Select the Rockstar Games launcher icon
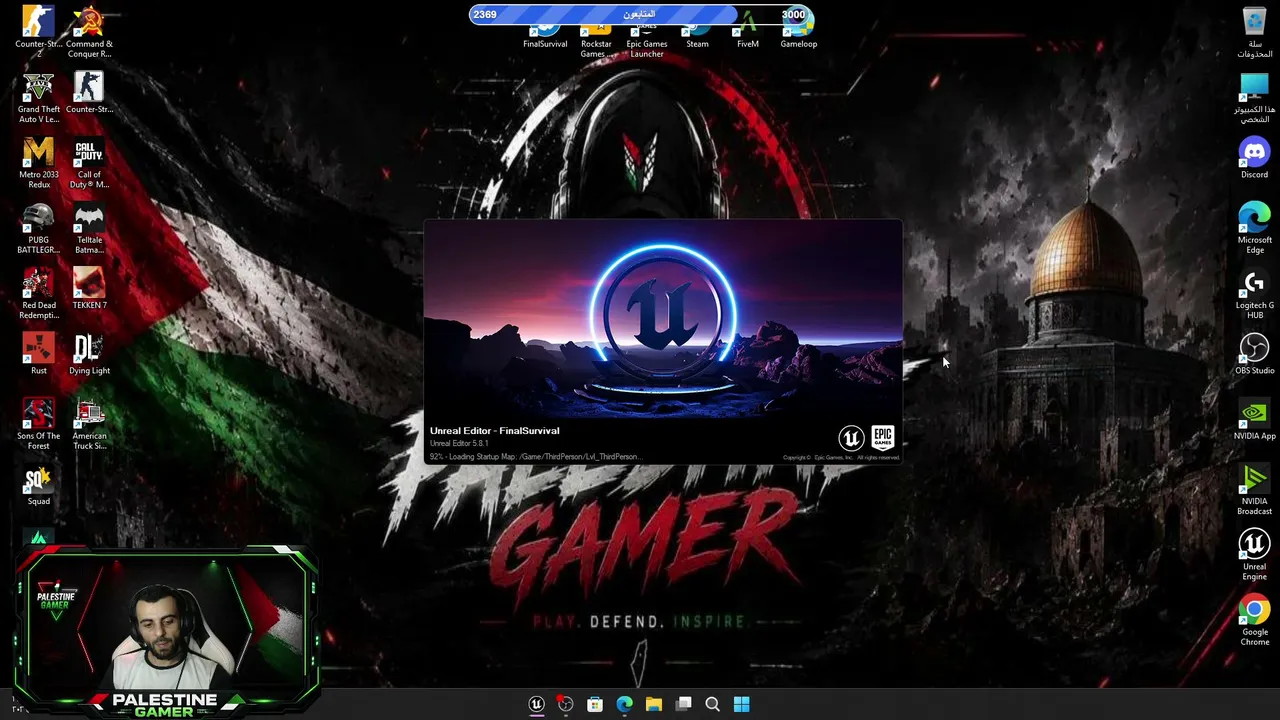The height and width of the screenshot is (720, 1280). 596,40
